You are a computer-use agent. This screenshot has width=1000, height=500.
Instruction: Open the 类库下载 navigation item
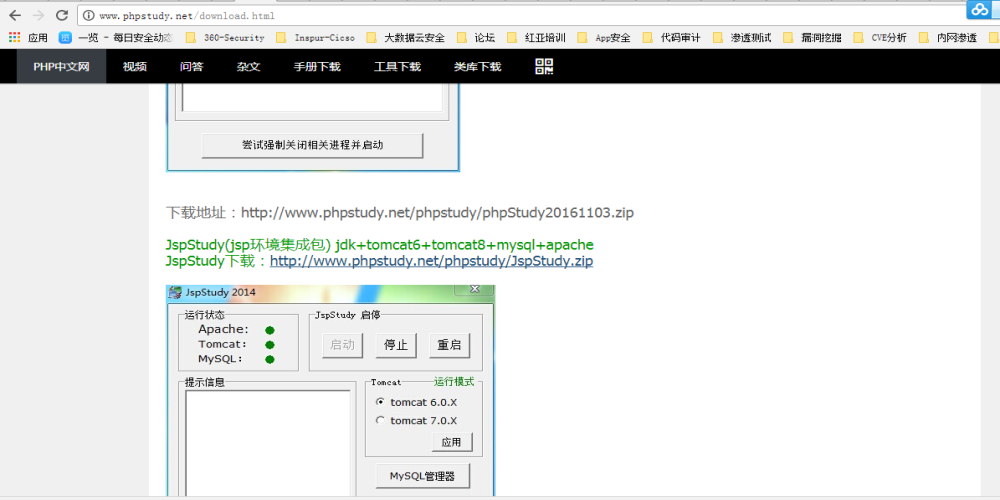478,66
